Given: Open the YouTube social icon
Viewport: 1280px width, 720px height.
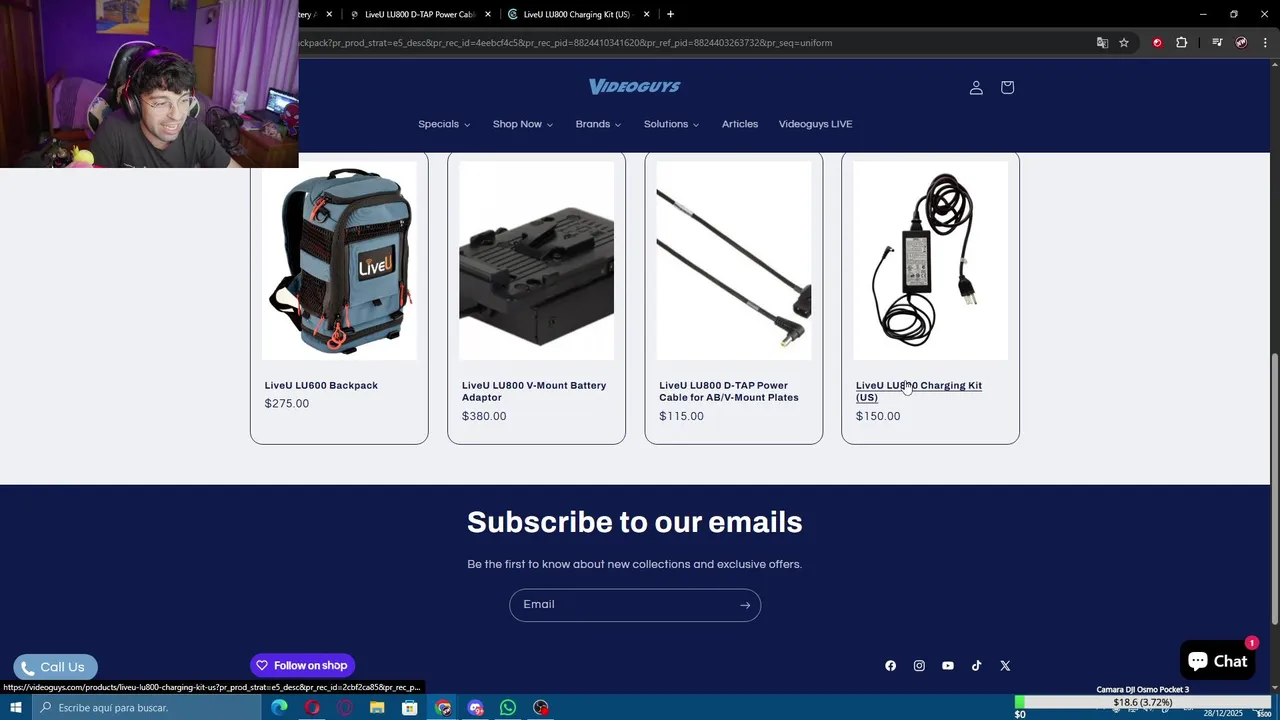Looking at the screenshot, I should point(948,666).
